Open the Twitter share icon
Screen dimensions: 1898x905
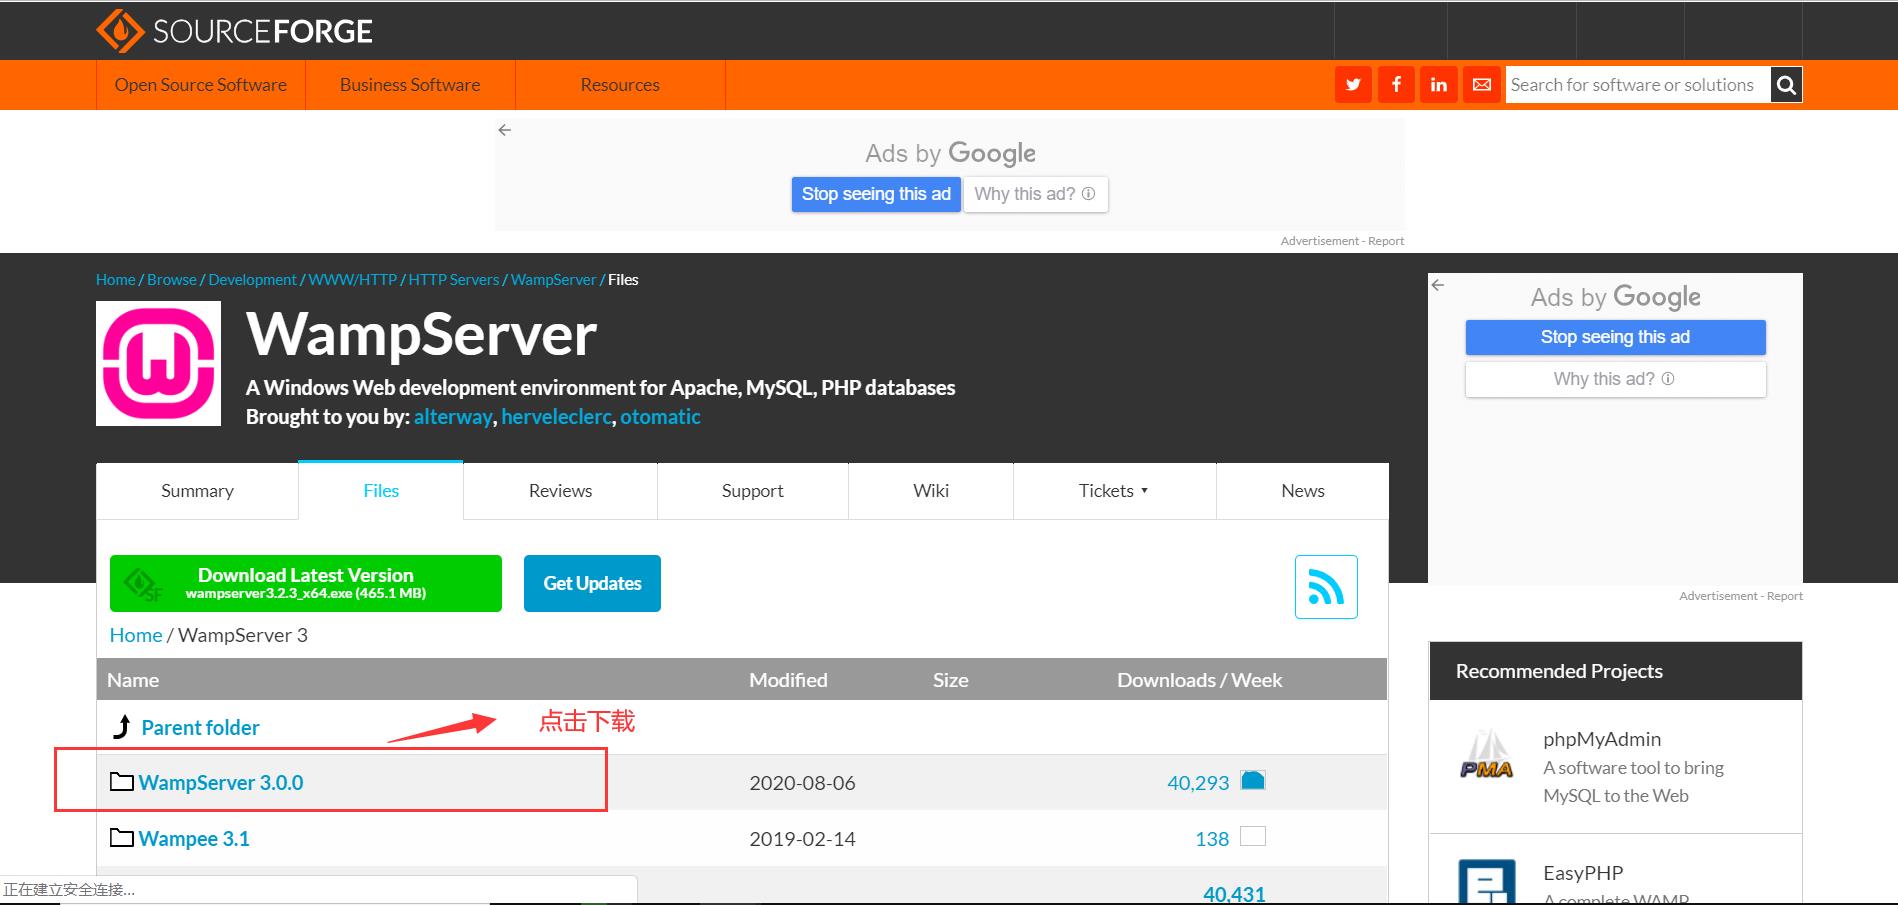click(x=1353, y=85)
